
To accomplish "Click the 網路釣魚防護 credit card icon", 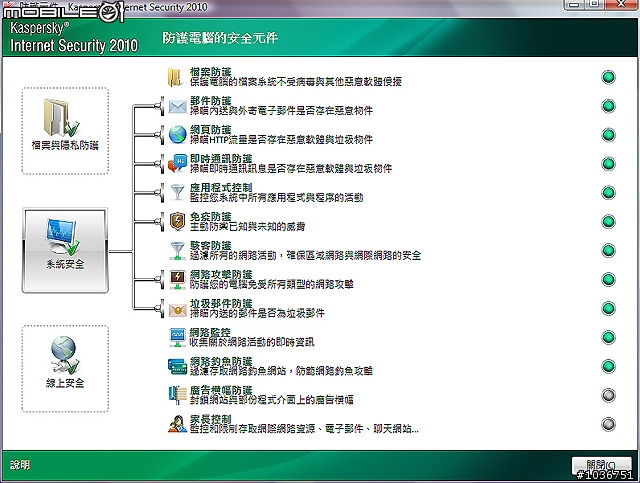I will (177, 366).
